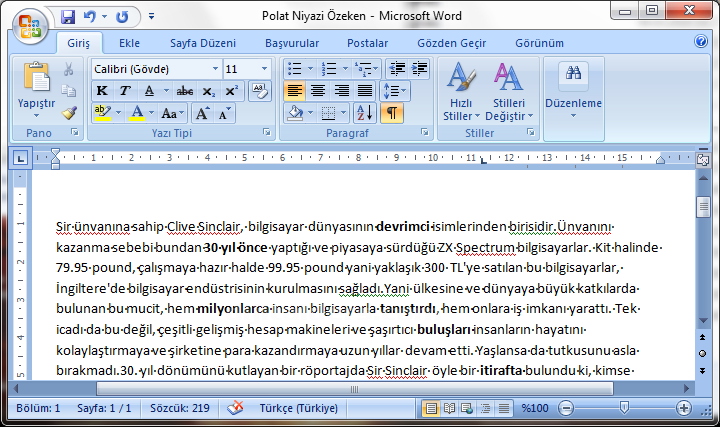Screen dimensions: 720x427
Task: Toggle italic (T) formatting
Action: 124,91
